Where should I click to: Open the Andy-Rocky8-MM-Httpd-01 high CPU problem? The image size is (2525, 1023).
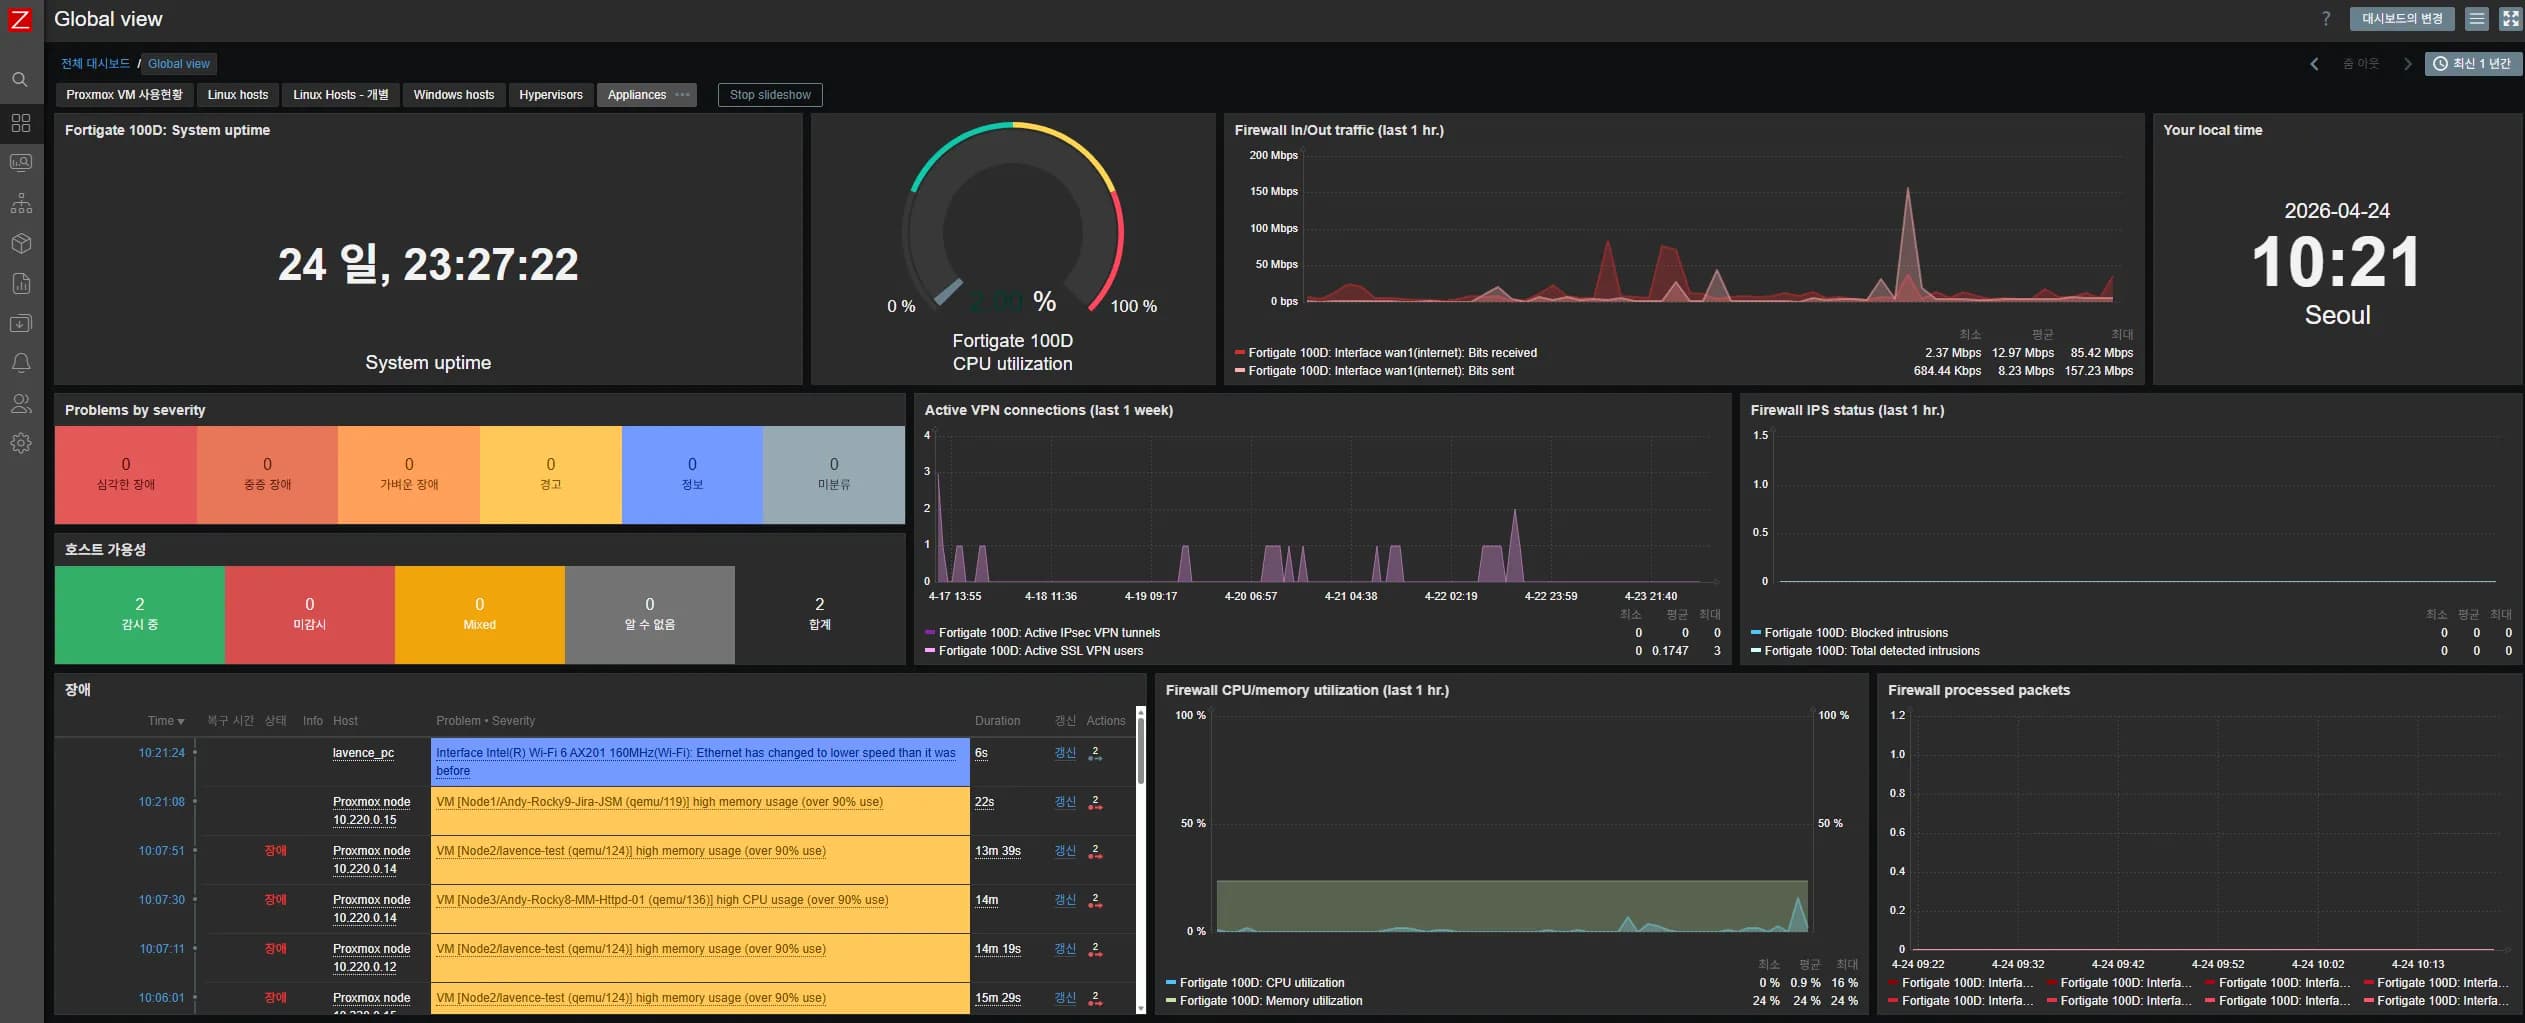point(662,900)
